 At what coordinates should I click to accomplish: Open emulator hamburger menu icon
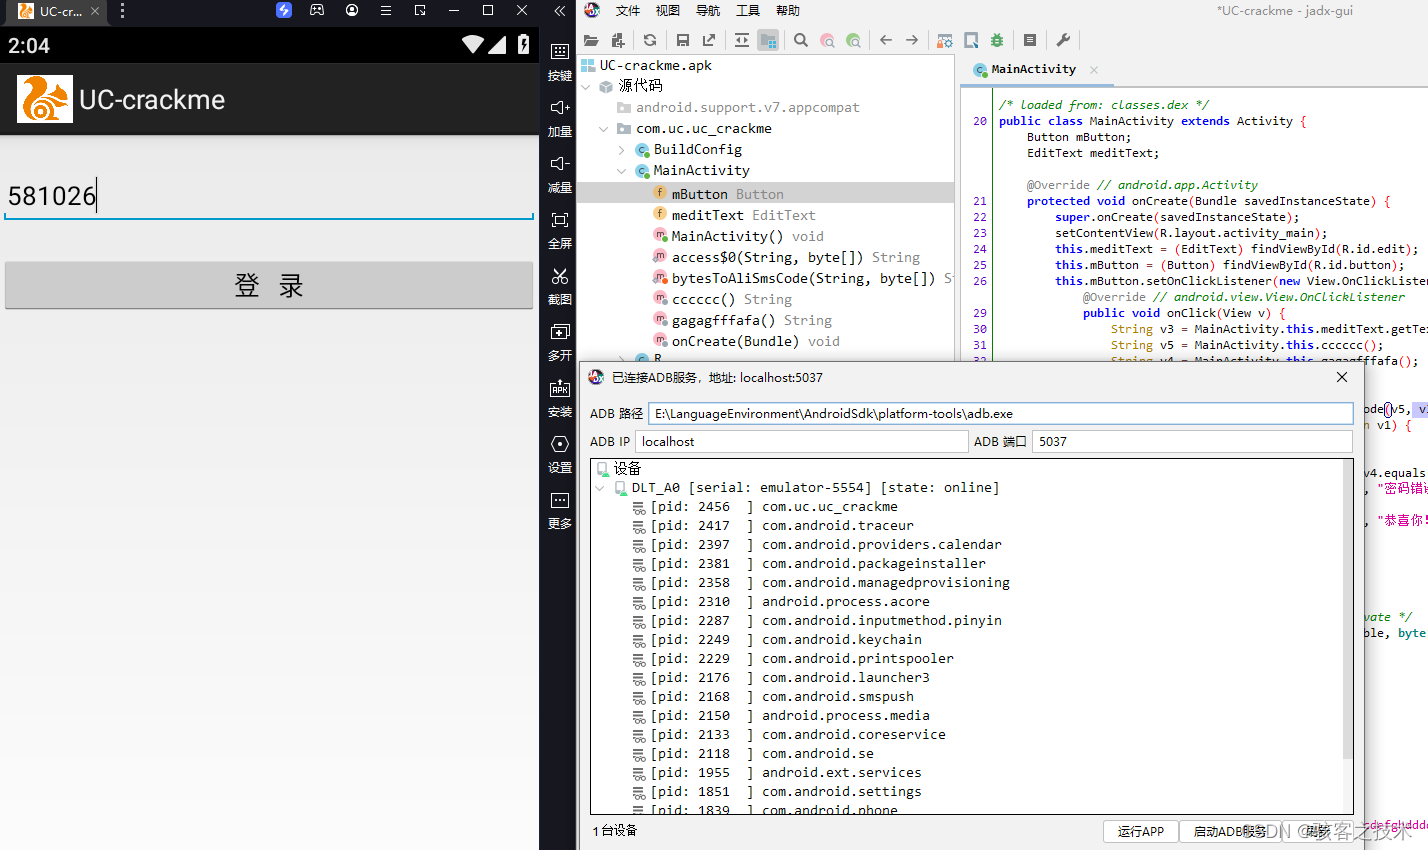click(386, 11)
